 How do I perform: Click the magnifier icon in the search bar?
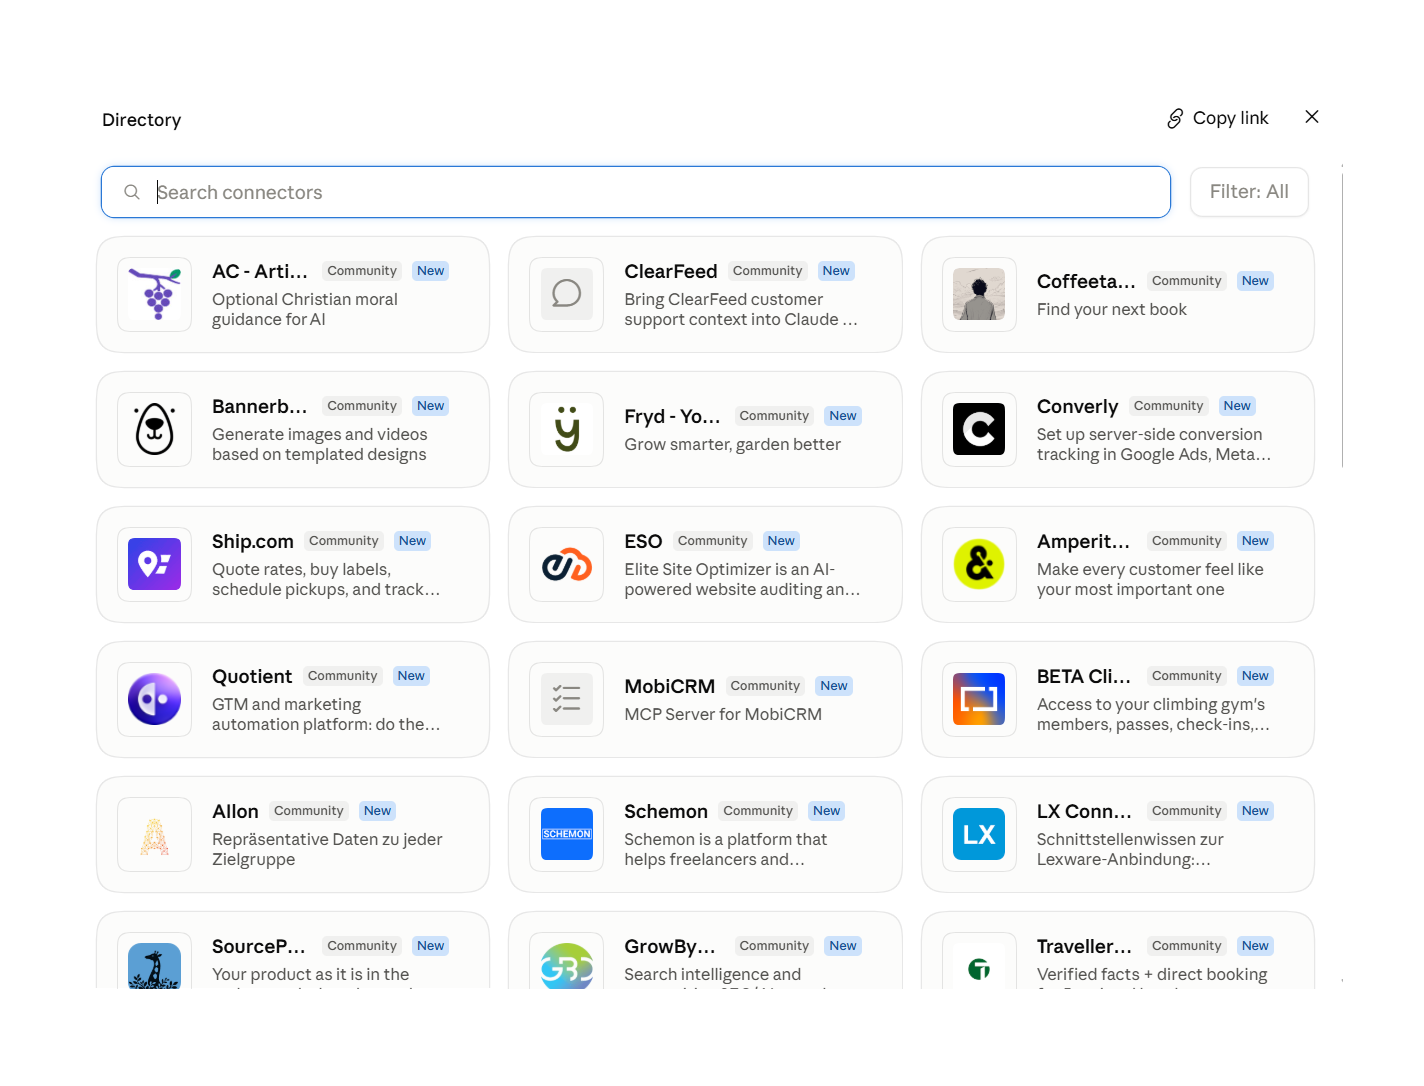(132, 192)
